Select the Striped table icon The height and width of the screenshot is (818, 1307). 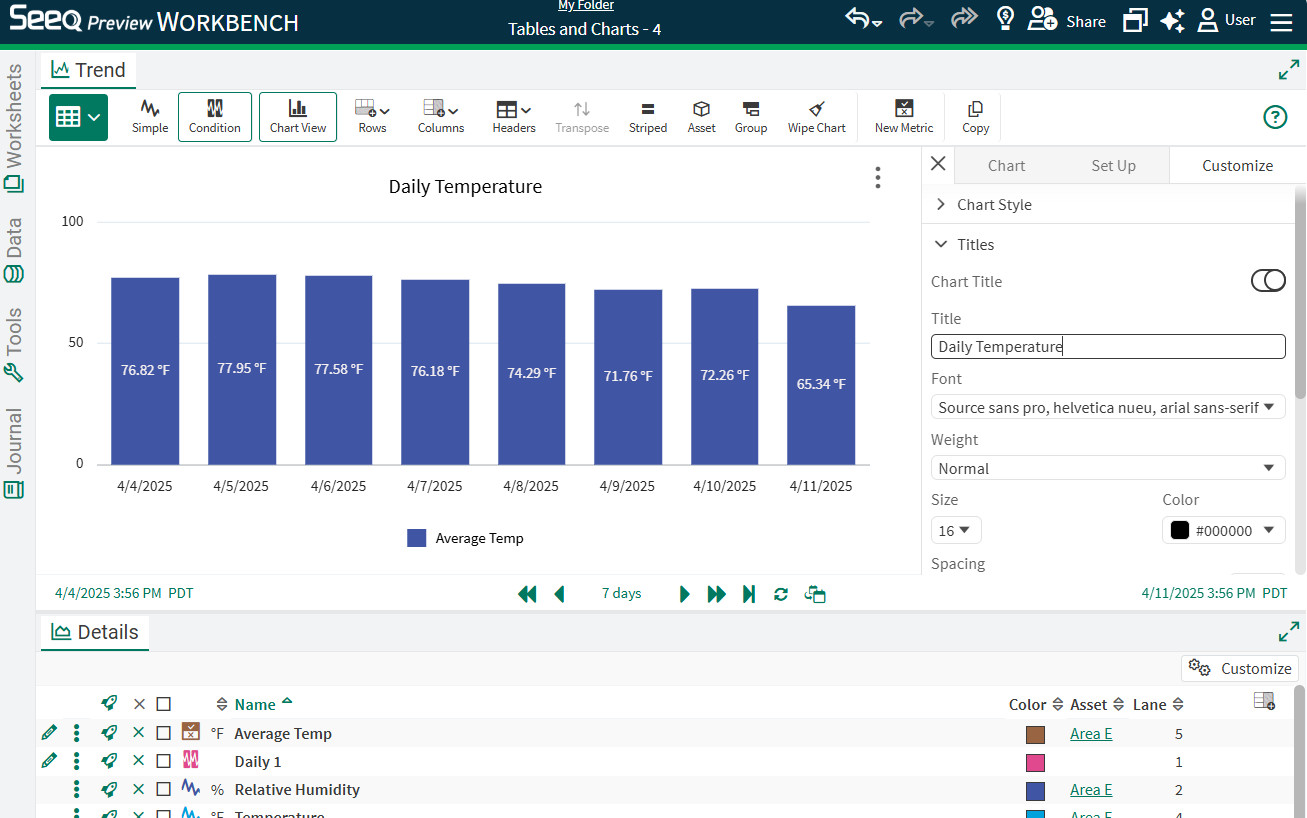[x=647, y=109]
